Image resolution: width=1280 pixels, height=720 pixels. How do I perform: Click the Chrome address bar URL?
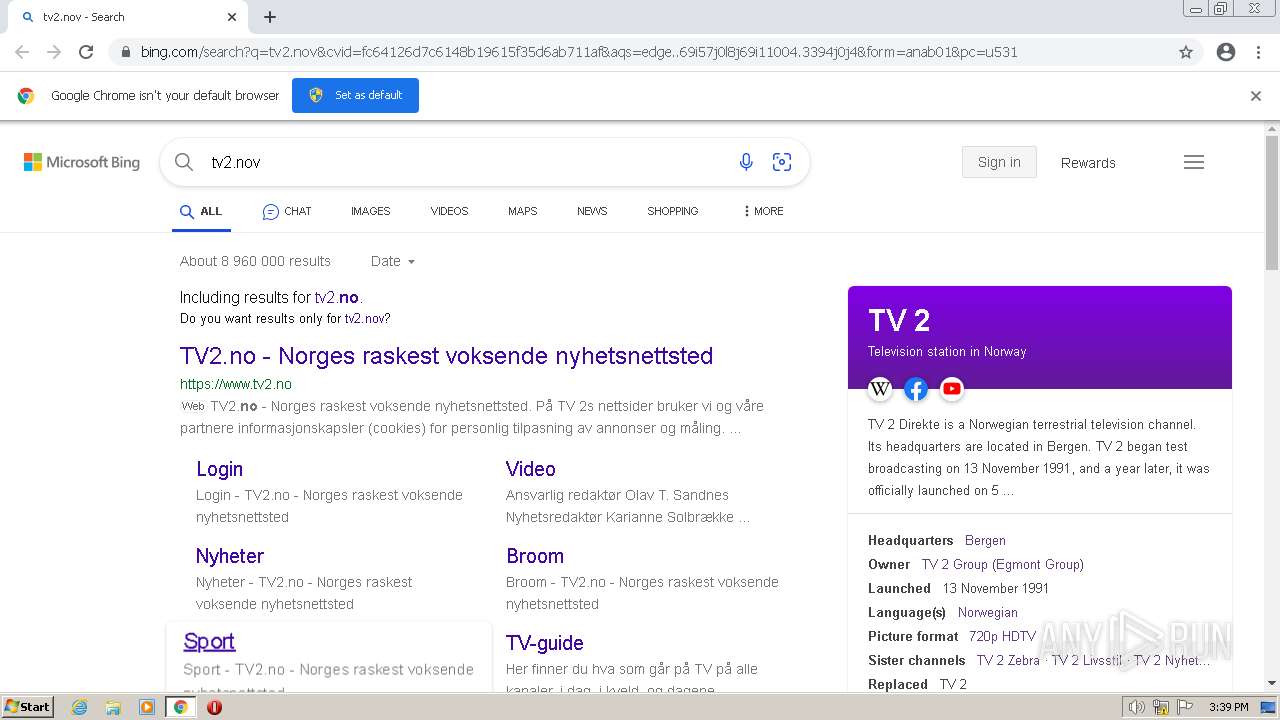tap(579, 52)
